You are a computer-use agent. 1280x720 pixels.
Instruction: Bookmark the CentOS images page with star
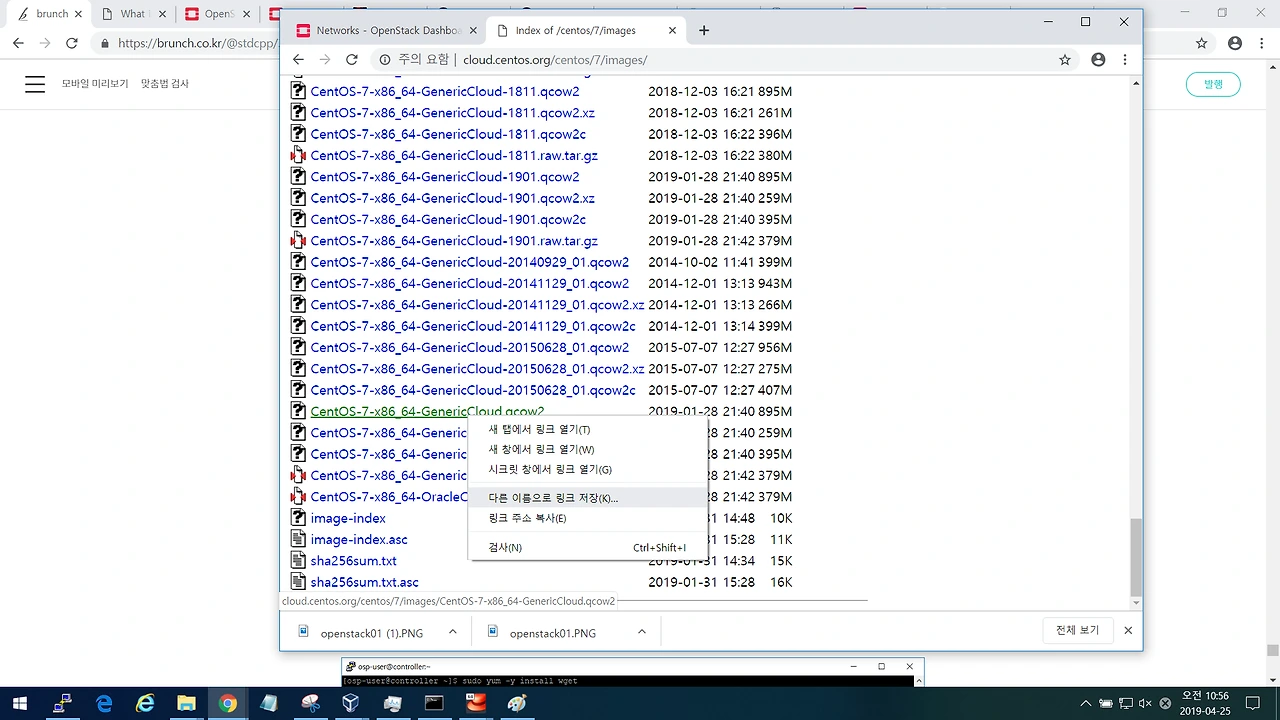click(x=1065, y=60)
